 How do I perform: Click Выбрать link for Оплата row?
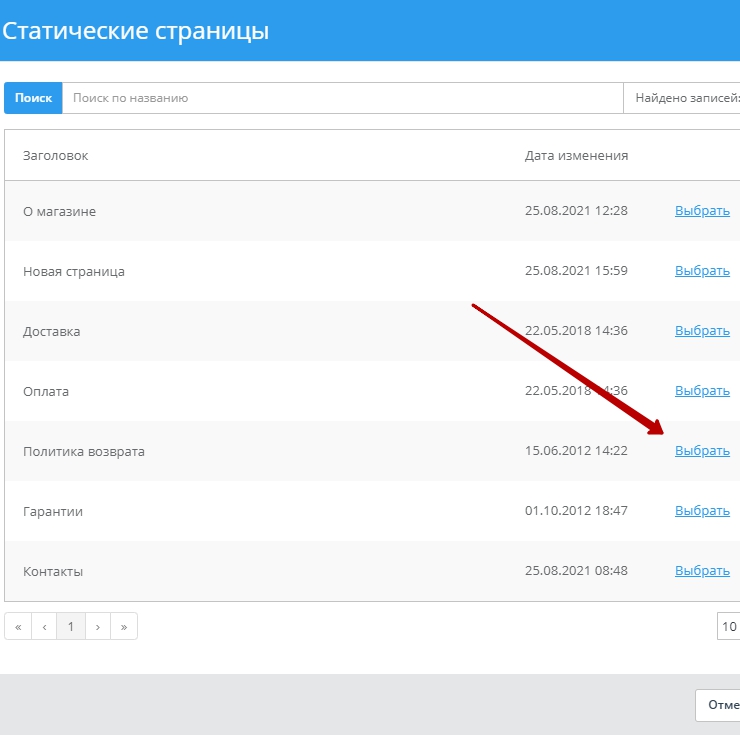click(x=702, y=391)
